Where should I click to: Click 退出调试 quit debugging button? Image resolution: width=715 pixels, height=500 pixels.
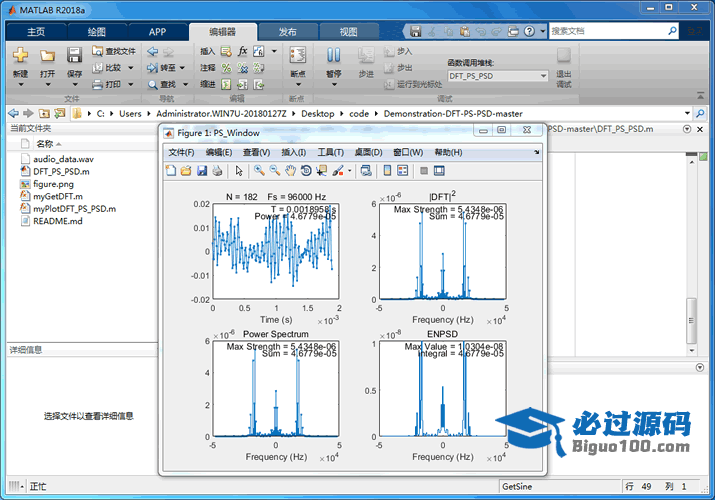(x=564, y=67)
